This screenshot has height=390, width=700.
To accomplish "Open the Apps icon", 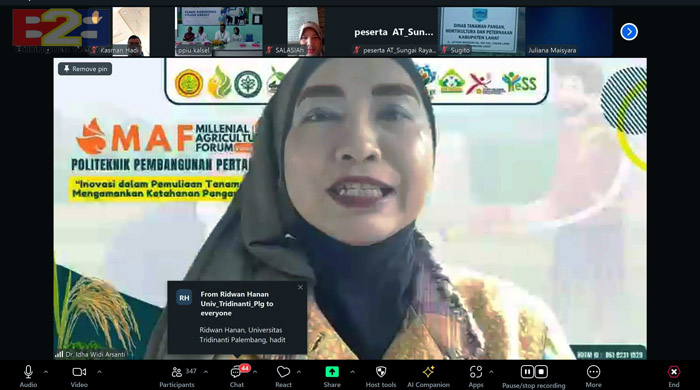I will click(x=476, y=372).
